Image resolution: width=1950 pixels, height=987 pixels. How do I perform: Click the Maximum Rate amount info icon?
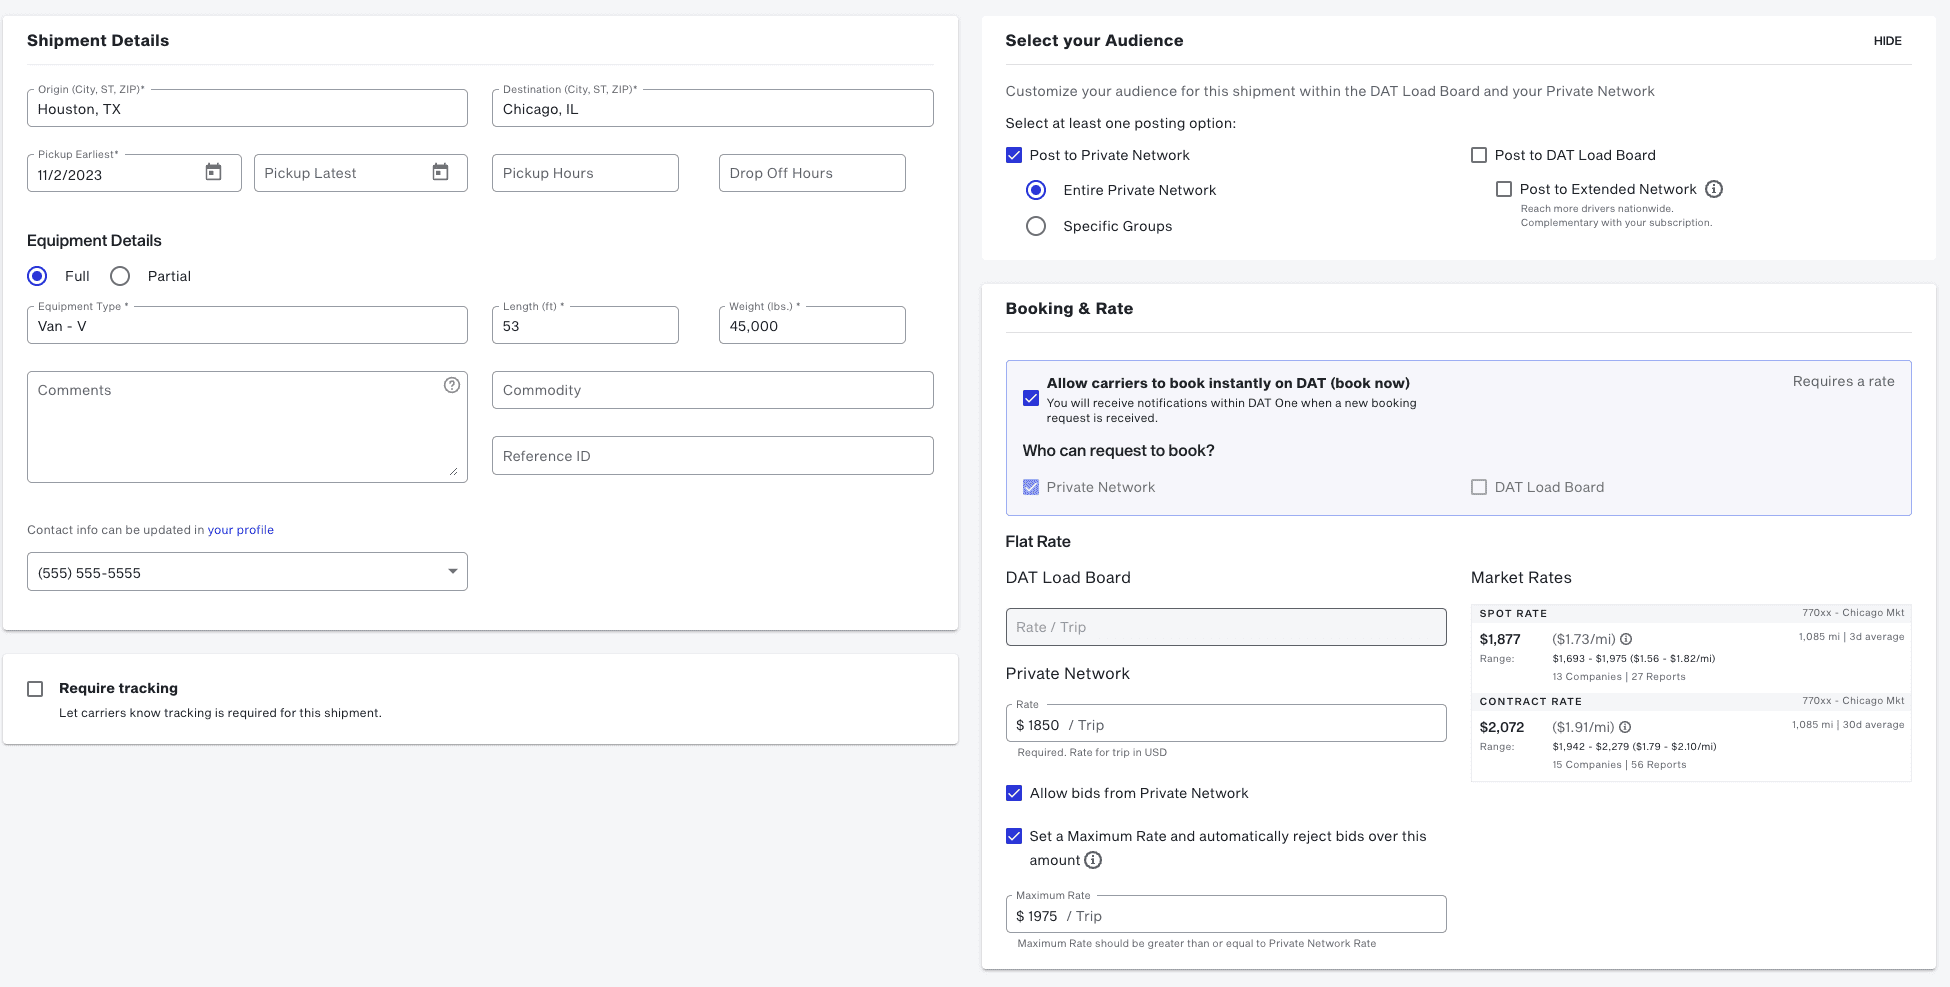tap(1093, 860)
